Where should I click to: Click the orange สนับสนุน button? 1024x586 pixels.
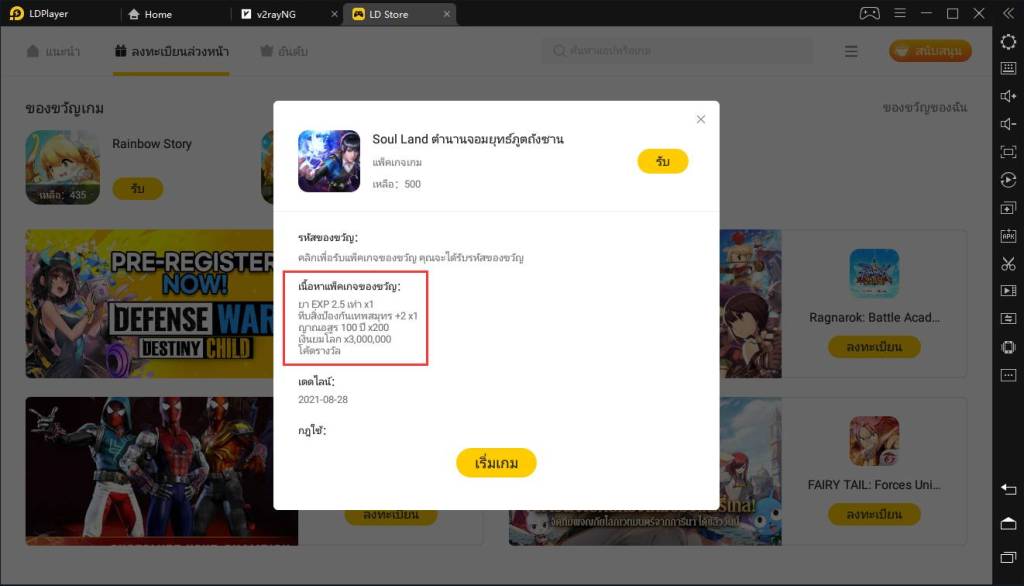pyautogui.click(x=930, y=50)
